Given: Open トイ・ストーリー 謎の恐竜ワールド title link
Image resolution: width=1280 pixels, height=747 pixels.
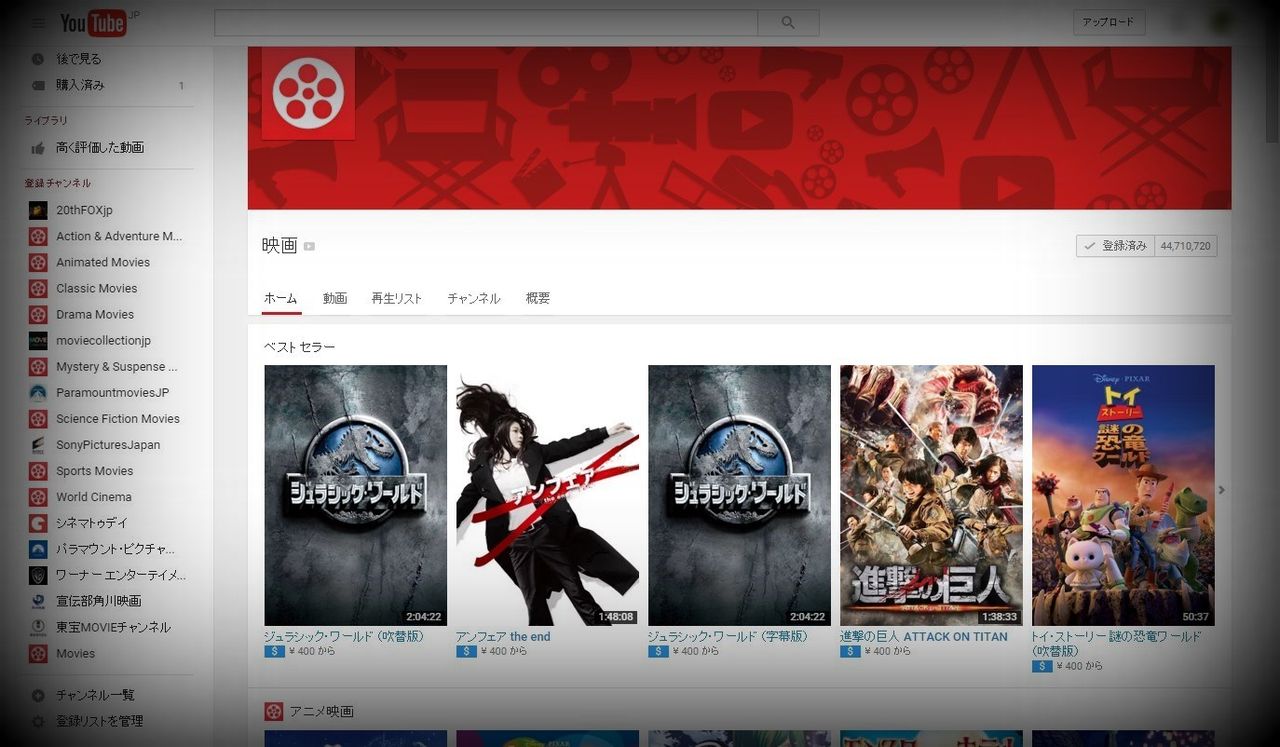Looking at the screenshot, I should [1117, 643].
